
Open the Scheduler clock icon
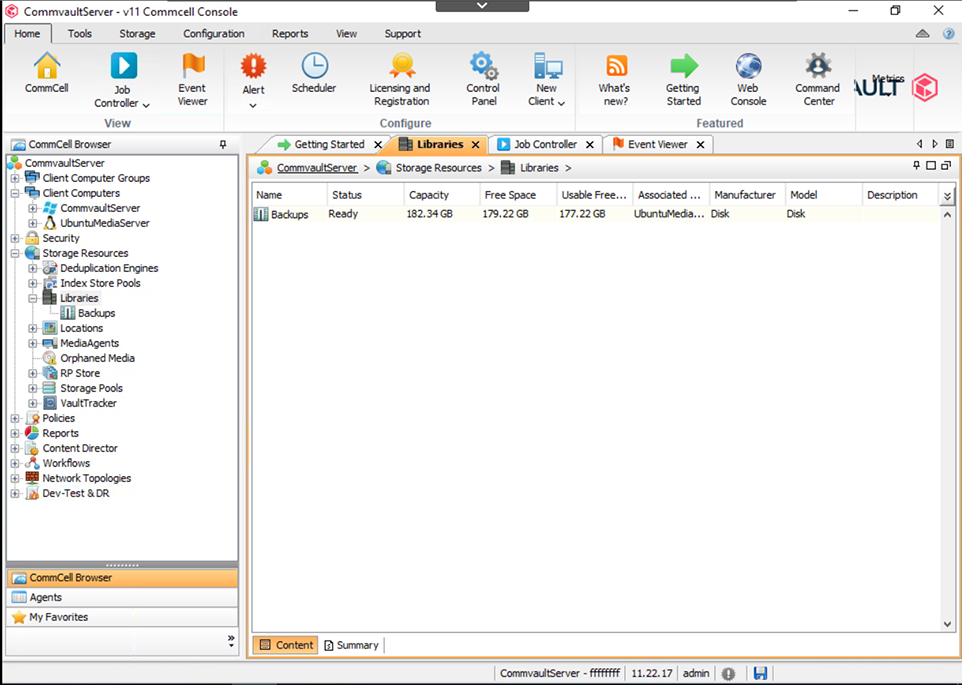(x=314, y=66)
